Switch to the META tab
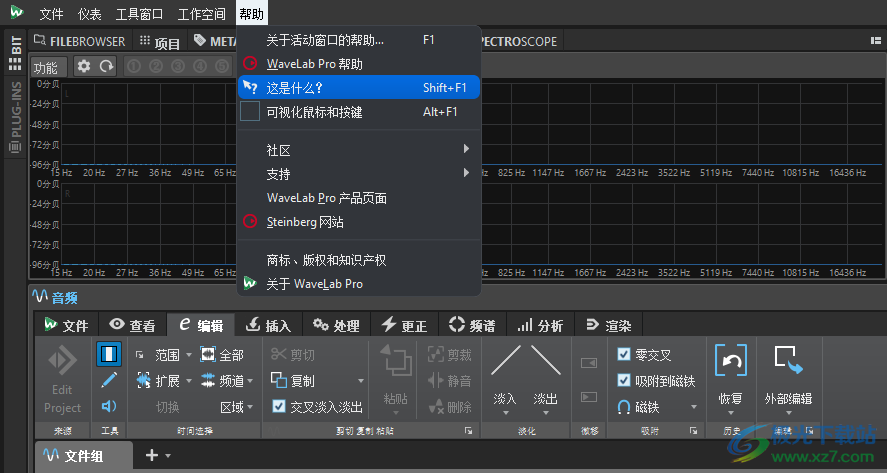Image resolution: width=887 pixels, height=473 pixels. [214, 41]
